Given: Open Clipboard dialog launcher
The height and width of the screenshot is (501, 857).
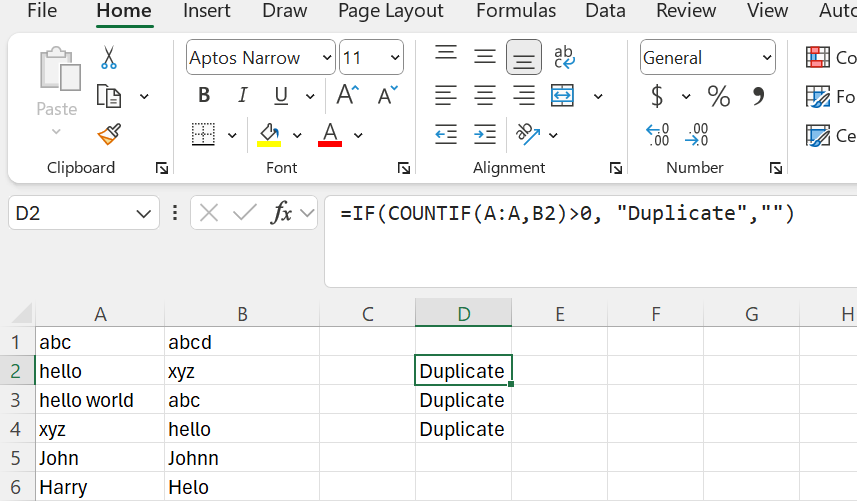Looking at the screenshot, I should (x=162, y=168).
